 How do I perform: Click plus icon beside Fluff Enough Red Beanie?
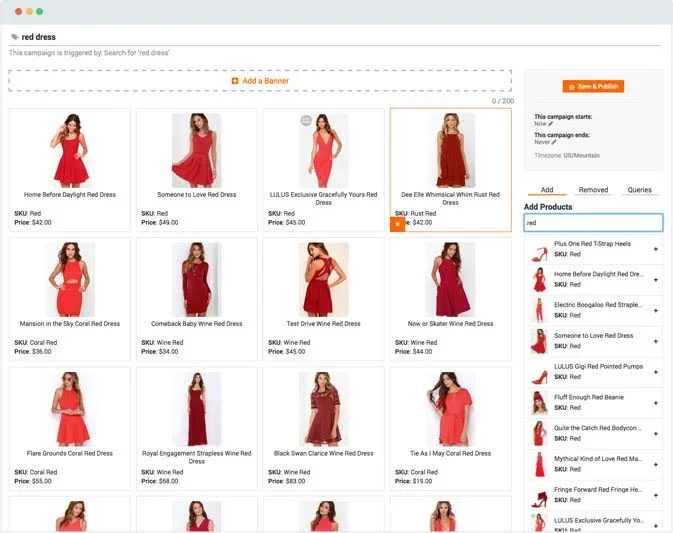(656, 403)
